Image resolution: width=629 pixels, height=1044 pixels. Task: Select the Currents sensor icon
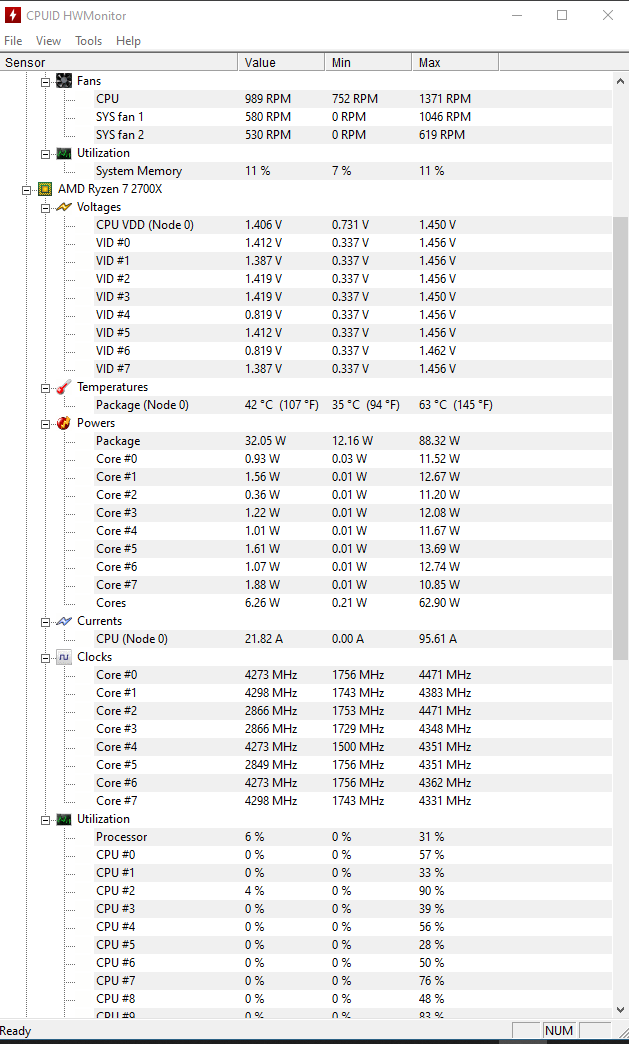point(63,620)
